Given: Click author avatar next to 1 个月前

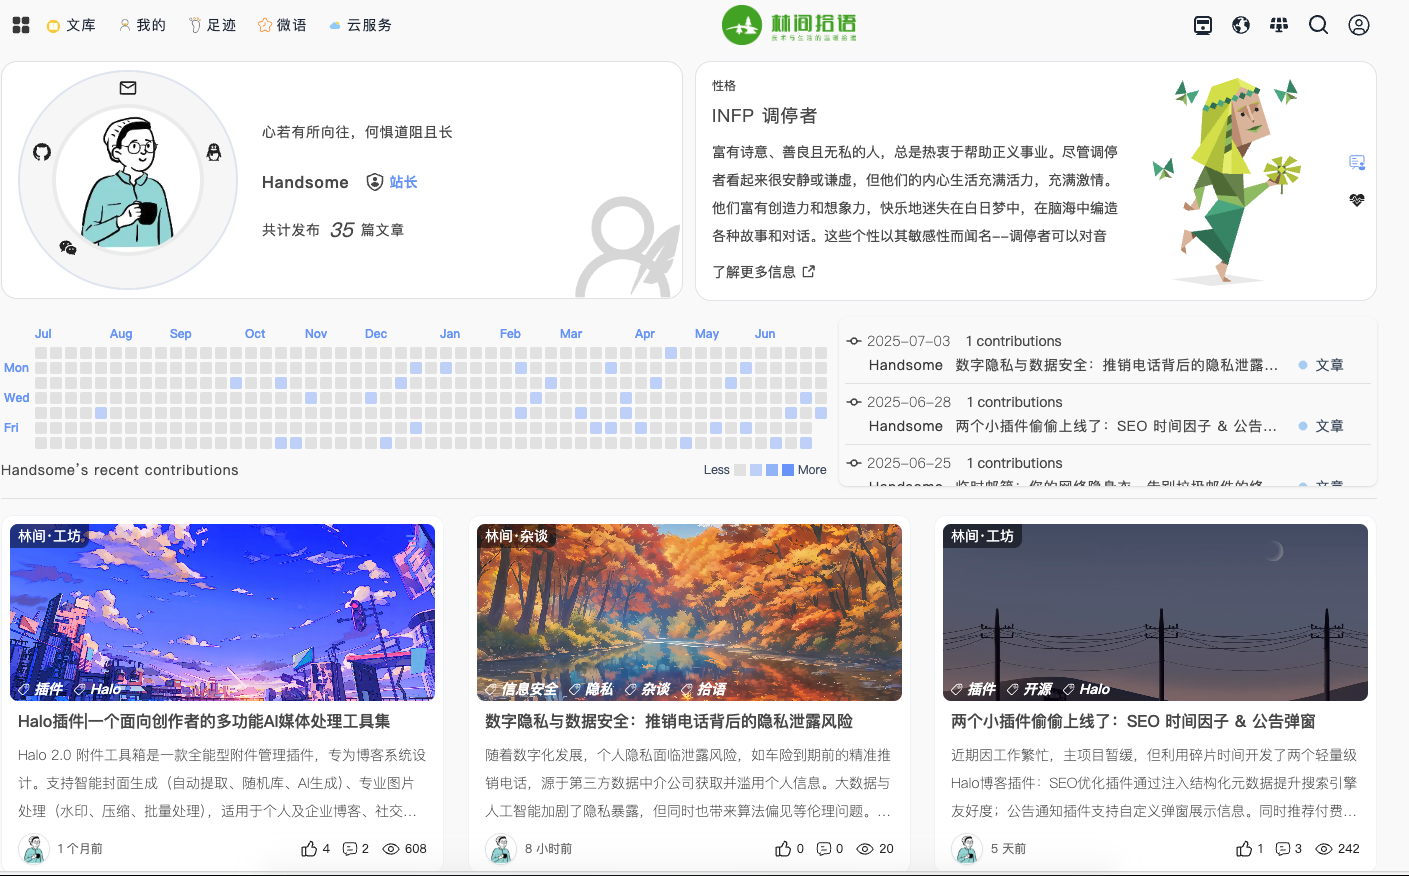Looking at the screenshot, I should tap(34, 849).
